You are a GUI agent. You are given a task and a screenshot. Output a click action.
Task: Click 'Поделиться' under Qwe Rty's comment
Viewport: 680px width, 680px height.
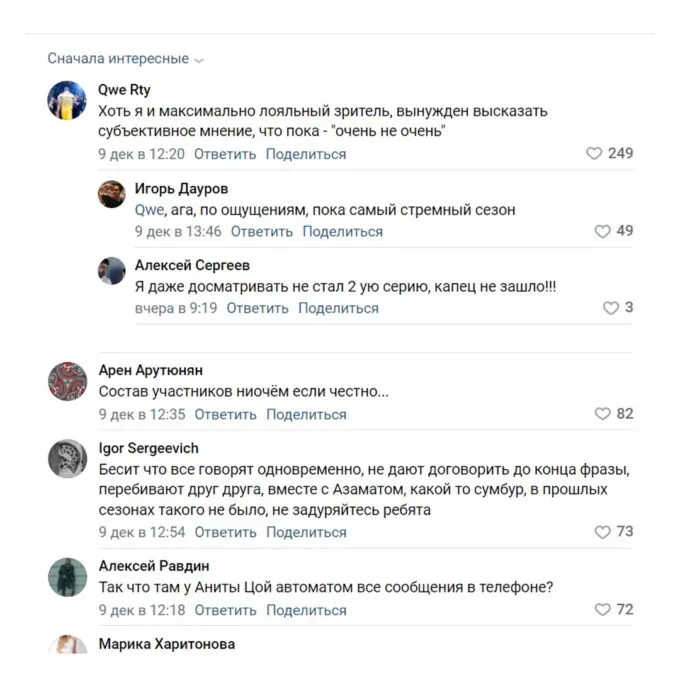point(306,154)
